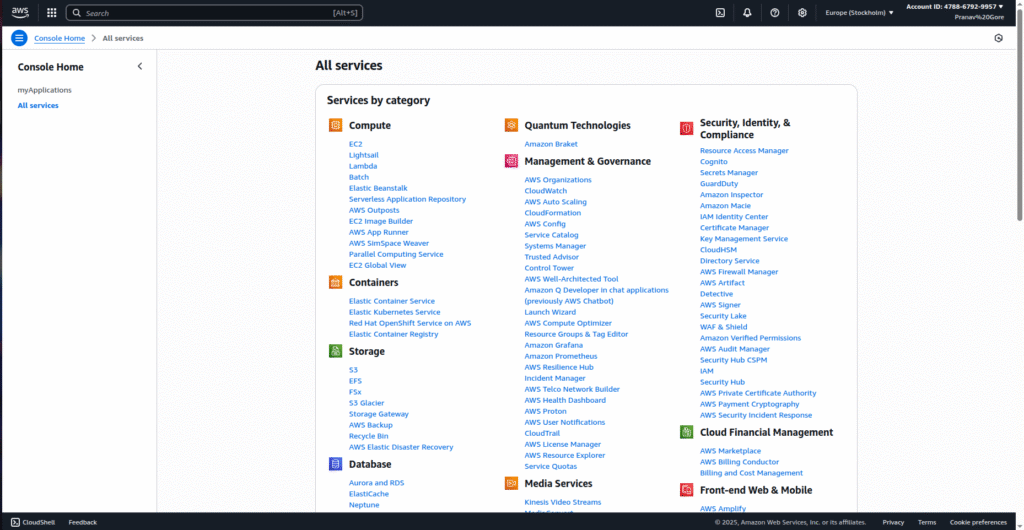Click the Security, Identity, & Compliance icon
The width and height of the screenshot is (1024, 530).
[x=686, y=129]
